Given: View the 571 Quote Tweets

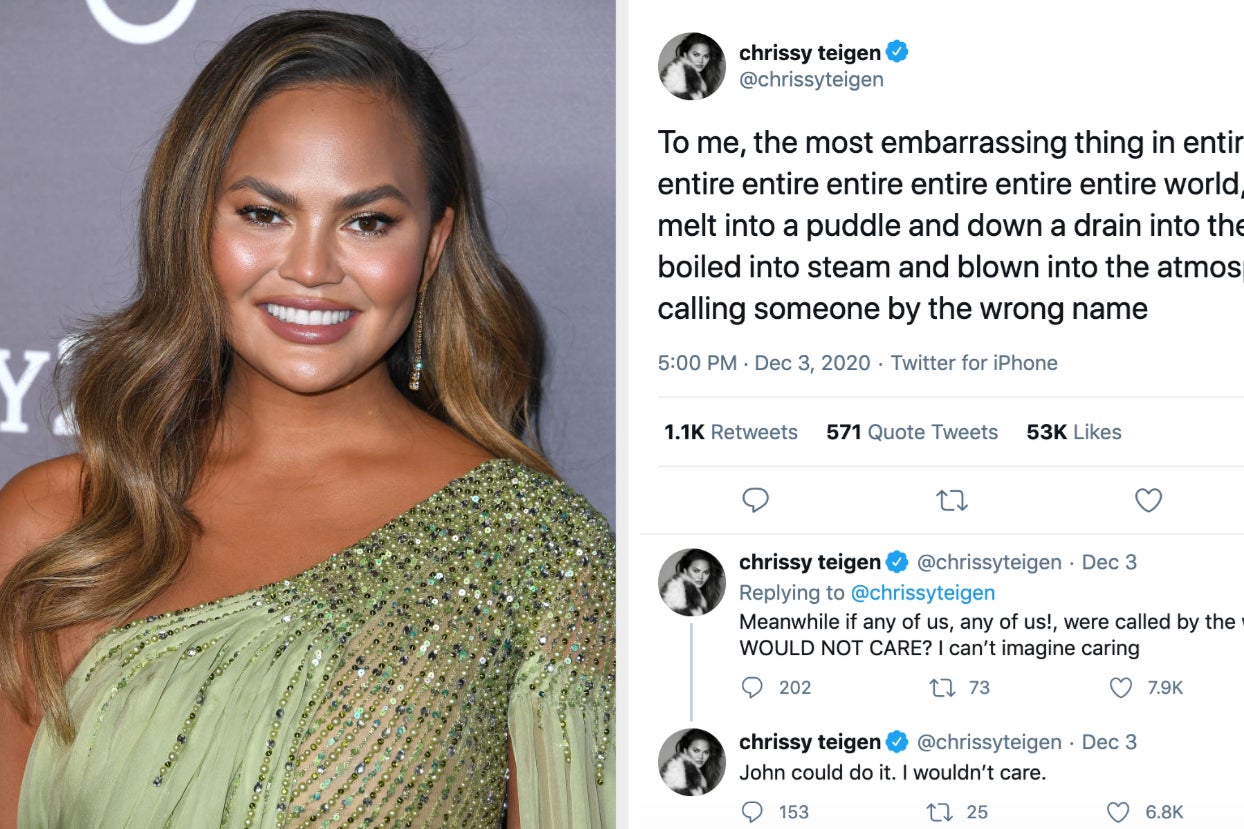Looking at the screenshot, I should (912, 432).
